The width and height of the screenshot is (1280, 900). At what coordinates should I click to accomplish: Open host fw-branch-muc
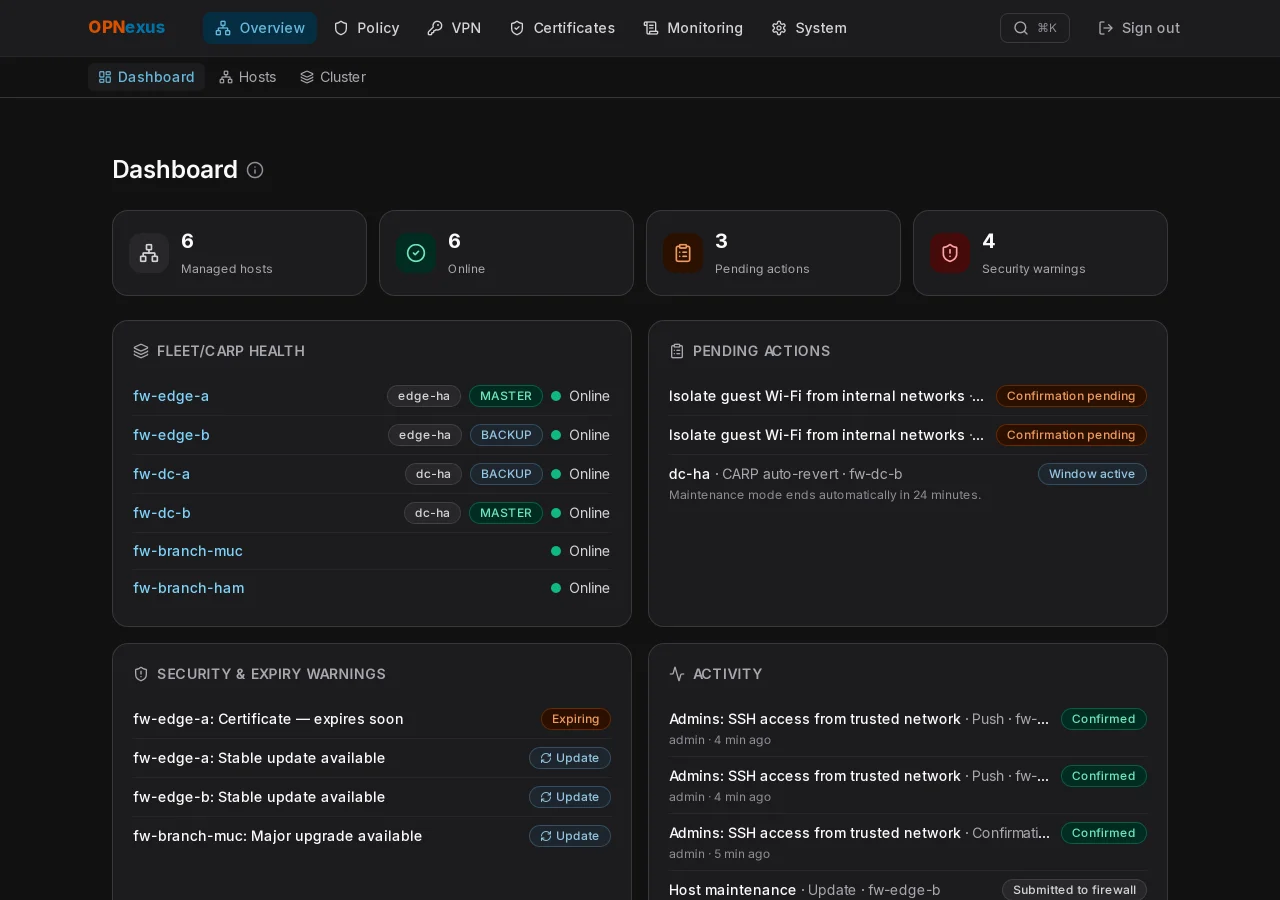click(188, 551)
